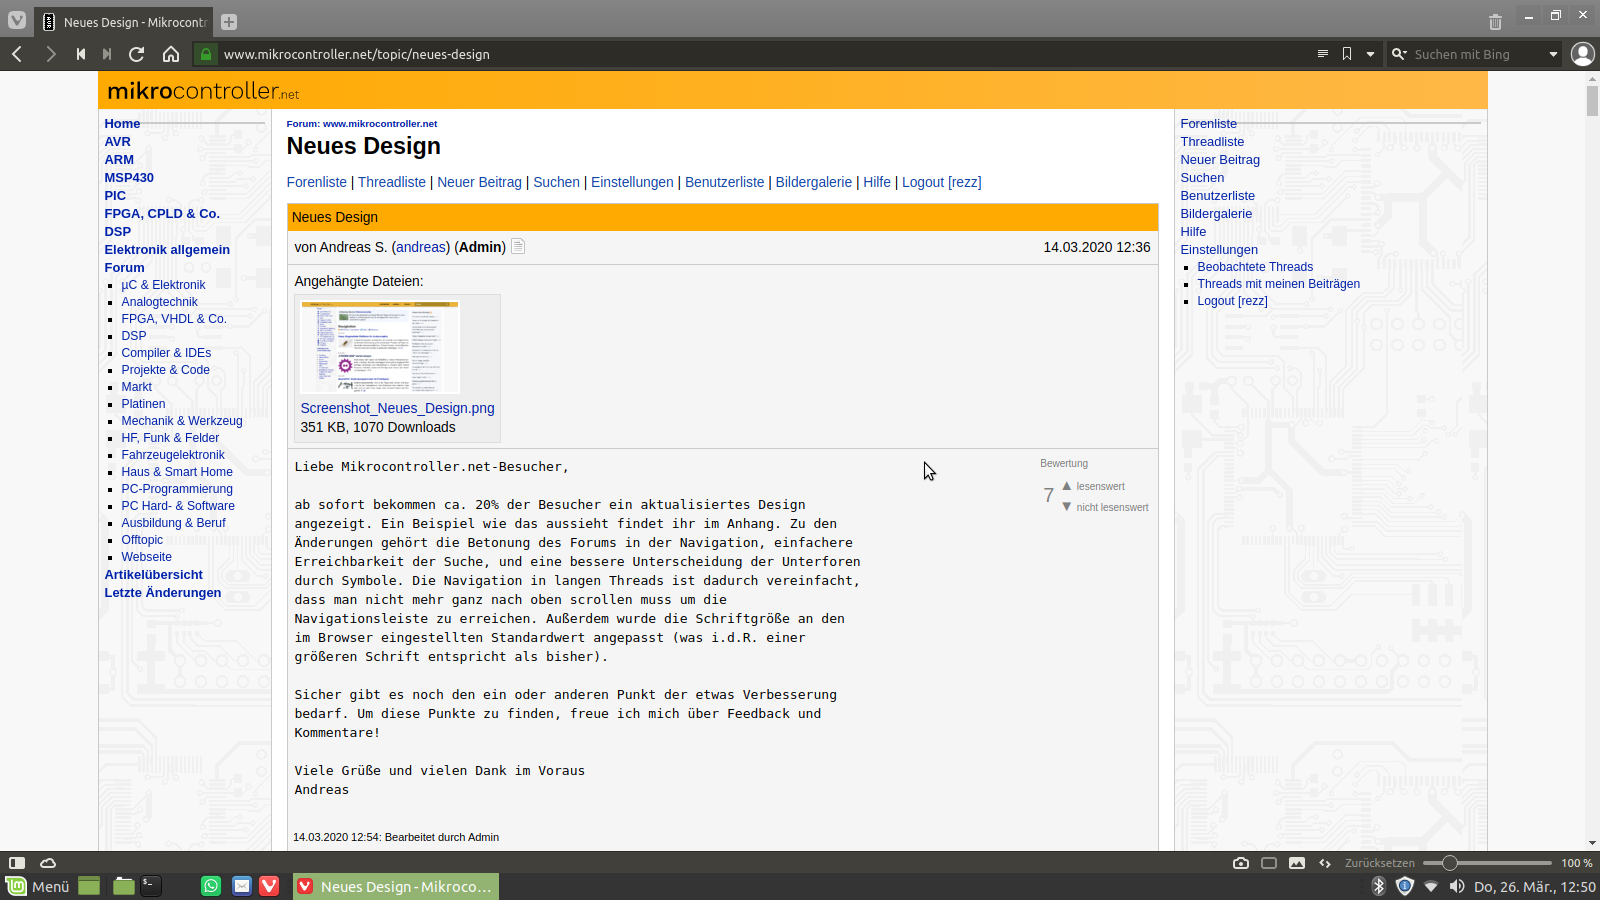1600x900 pixels.
Task: Adjust the page zoom slider
Action: pyautogui.click(x=1487, y=863)
